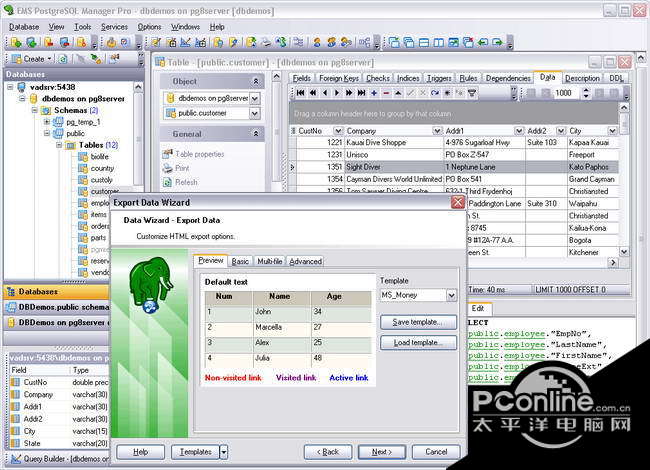This screenshot has height=470, width=650.
Task: Click the green right-arrow next window icon
Action: tap(498, 42)
